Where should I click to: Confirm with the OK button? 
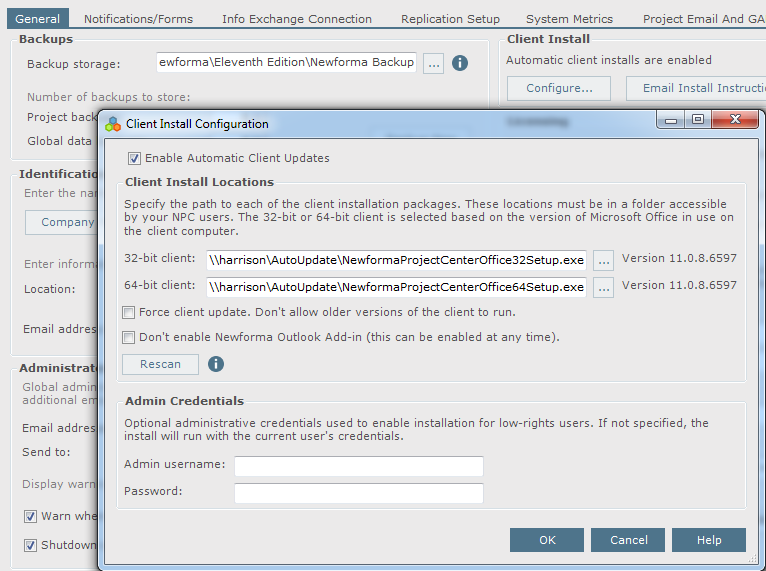(x=547, y=540)
